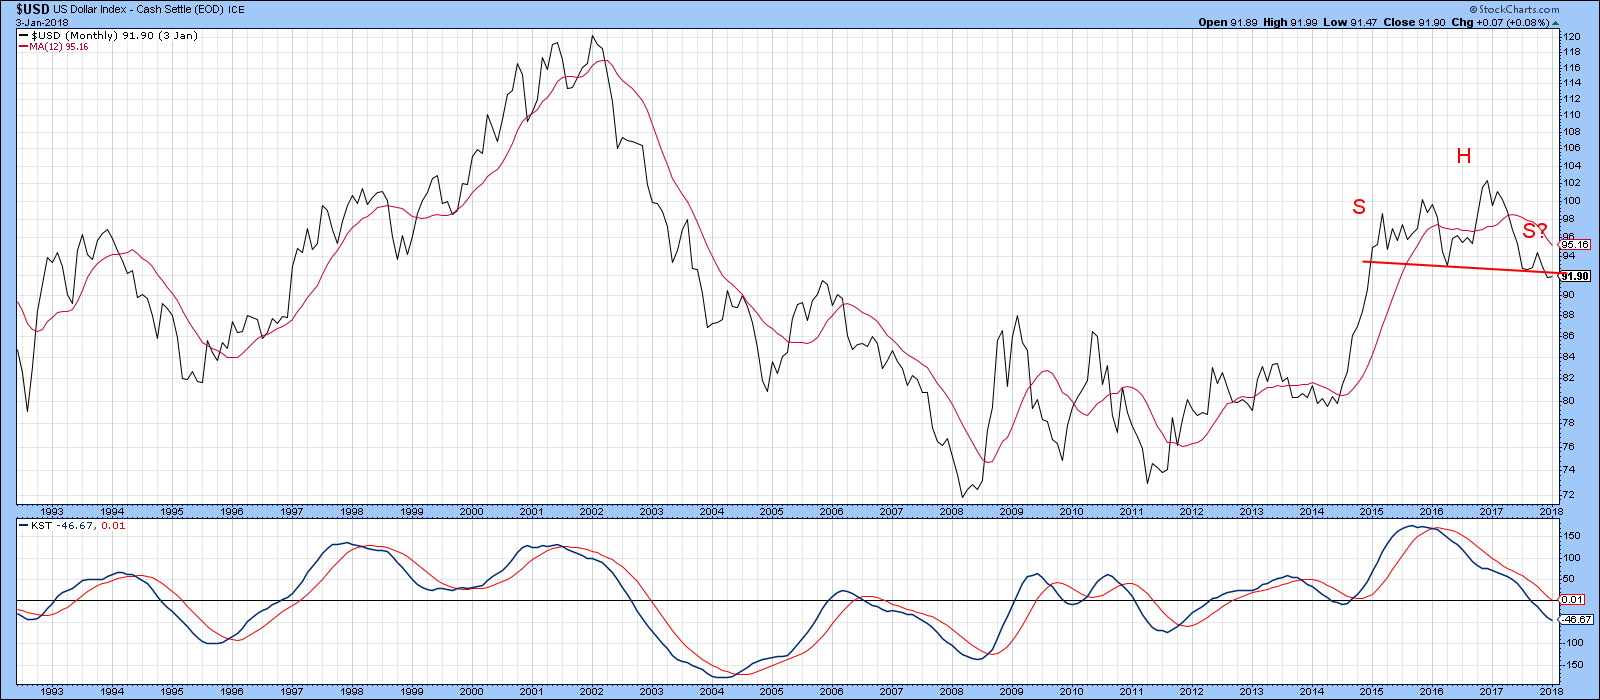Select the left shoulder 'S' annotation
The image size is (1600, 700).
point(1358,207)
